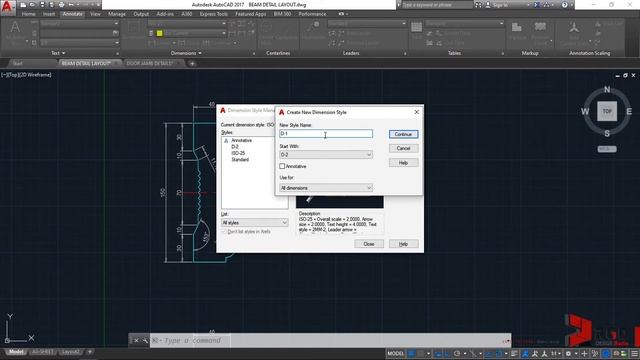Open the Express Tools ribbon tab
Image resolution: width=640 pixels, height=360 pixels.
coord(213,14)
